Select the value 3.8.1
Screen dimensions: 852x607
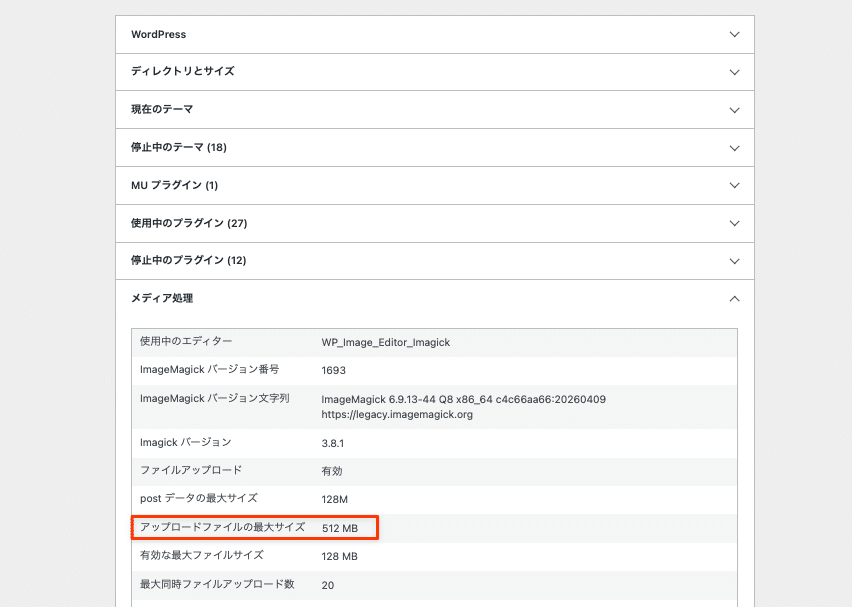tap(333, 443)
